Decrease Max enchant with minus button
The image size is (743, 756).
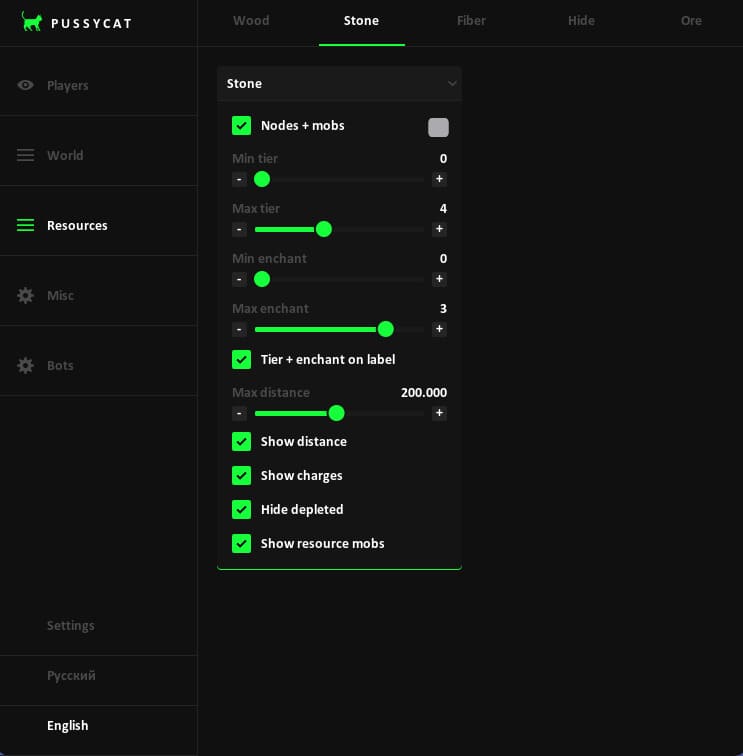(x=239, y=329)
